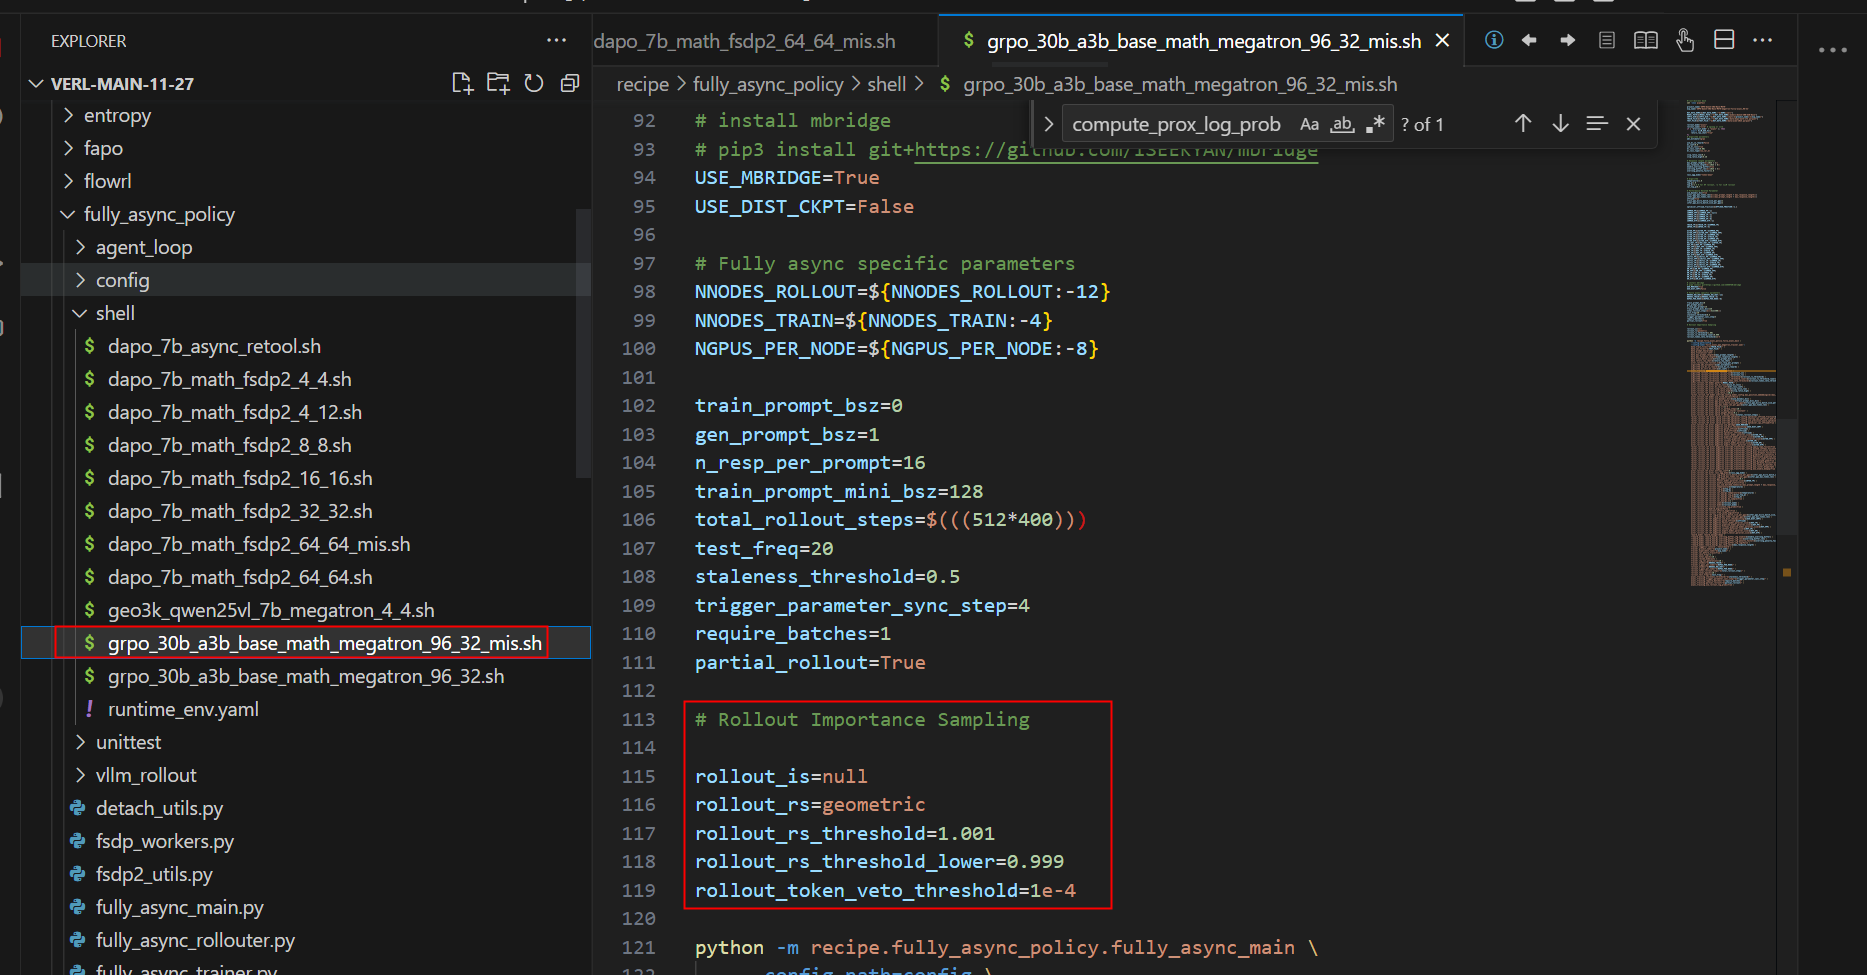Screen dimensions: 1867x975
Task: Open dapo_7b_math_fsdp2_4_4.sh
Action: (x=229, y=379)
